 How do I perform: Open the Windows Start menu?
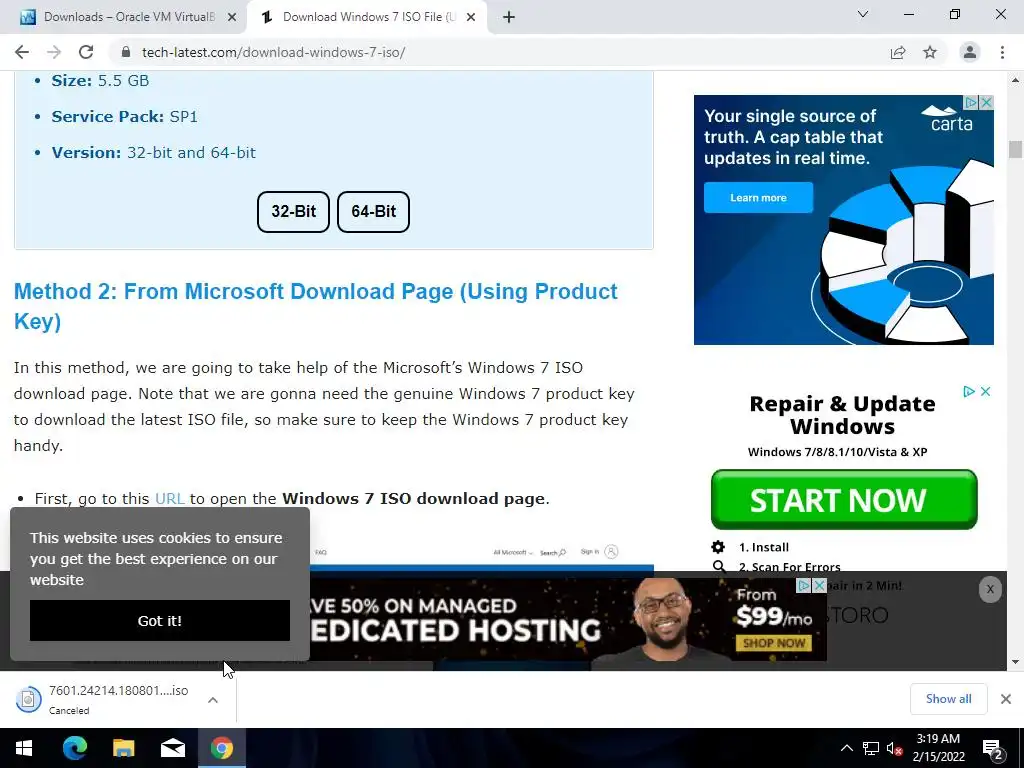pyautogui.click(x=24, y=748)
